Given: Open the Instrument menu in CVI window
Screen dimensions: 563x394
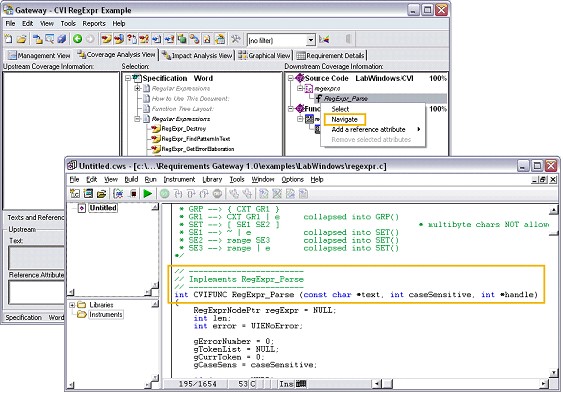Looking at the screenshot, I should [x=179, y=179].
